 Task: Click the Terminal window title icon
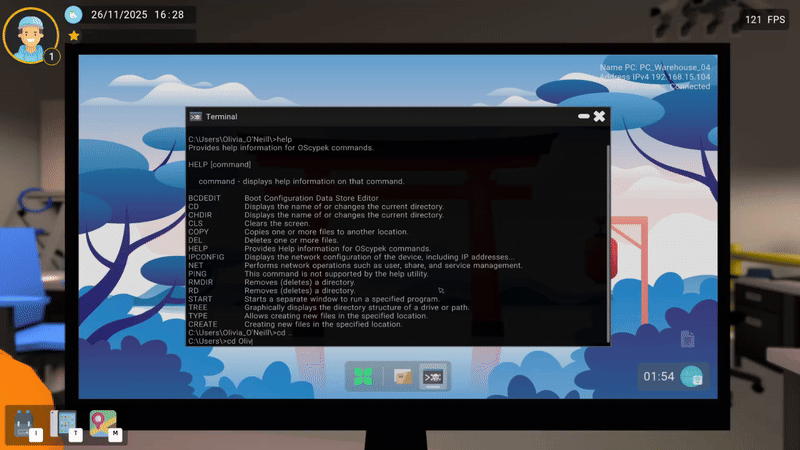click(x=195, y=117)
